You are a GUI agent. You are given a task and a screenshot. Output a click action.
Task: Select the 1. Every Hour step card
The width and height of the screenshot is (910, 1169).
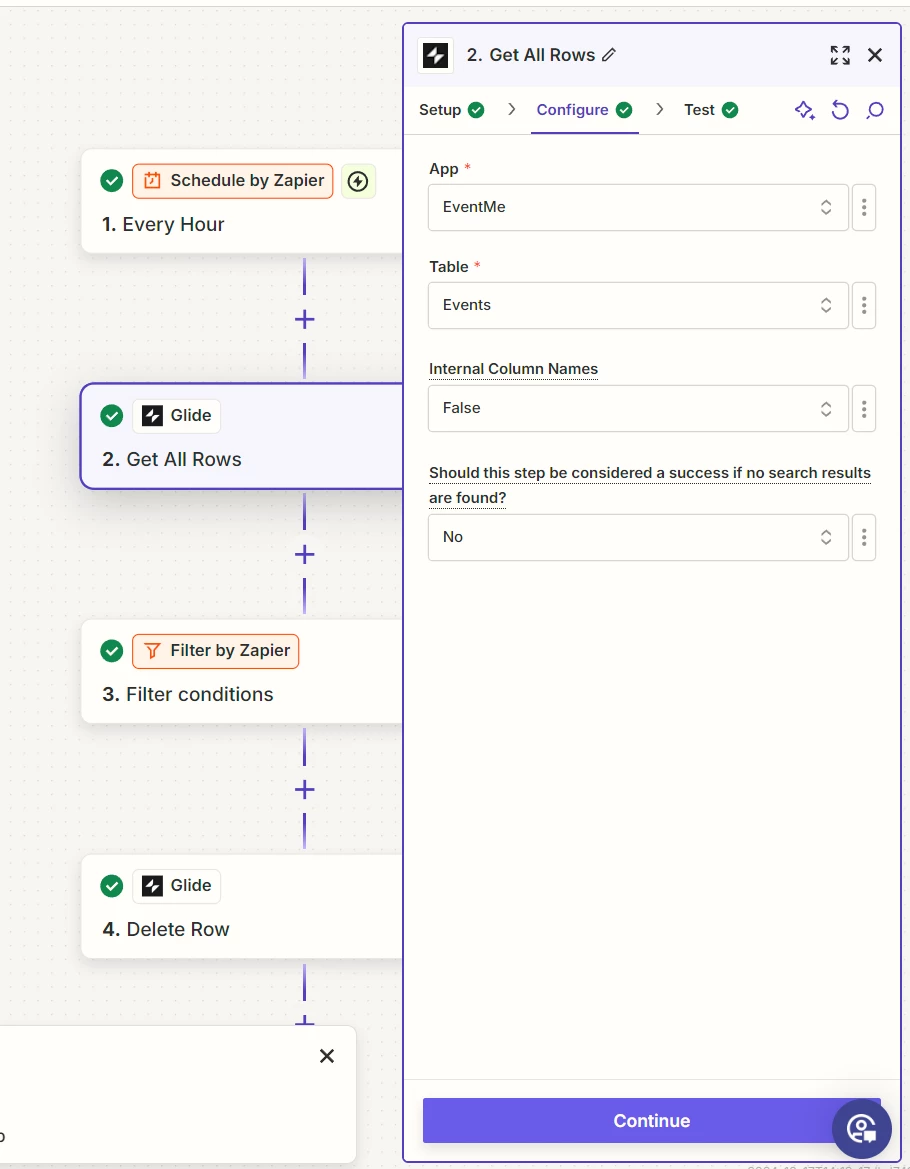coord(241,201)
